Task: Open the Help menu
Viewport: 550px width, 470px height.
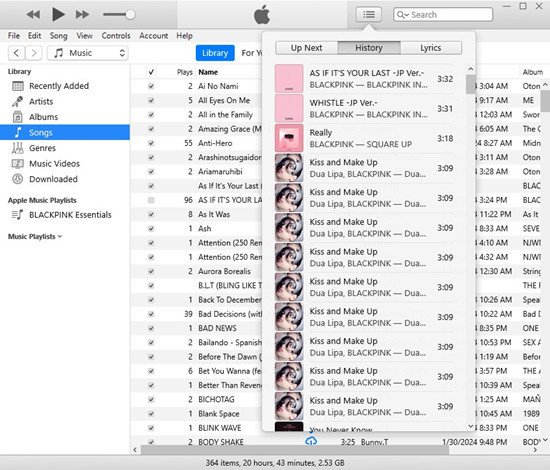Action: [x=185, y=36]
